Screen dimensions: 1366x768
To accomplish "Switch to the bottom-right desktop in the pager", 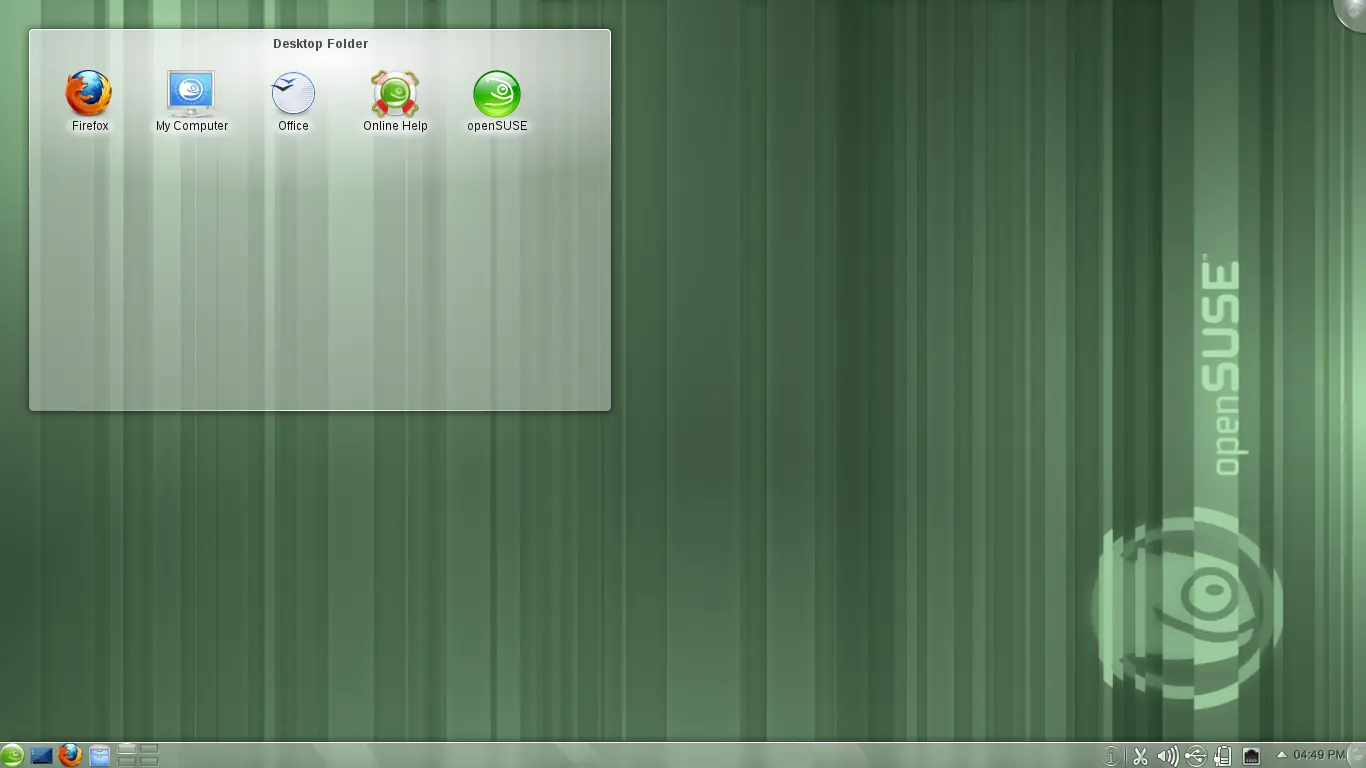I will point(149,761).
